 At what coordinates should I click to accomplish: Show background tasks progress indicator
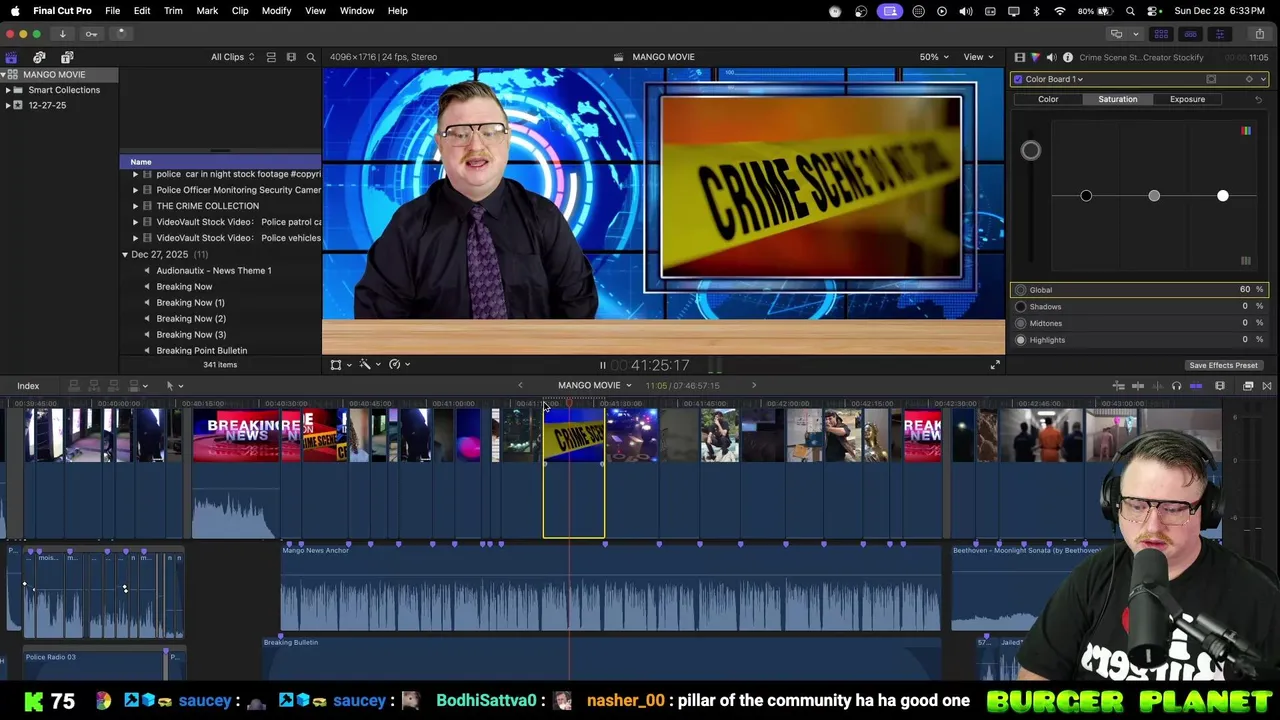pyautogui.click(x=121, y=34)
